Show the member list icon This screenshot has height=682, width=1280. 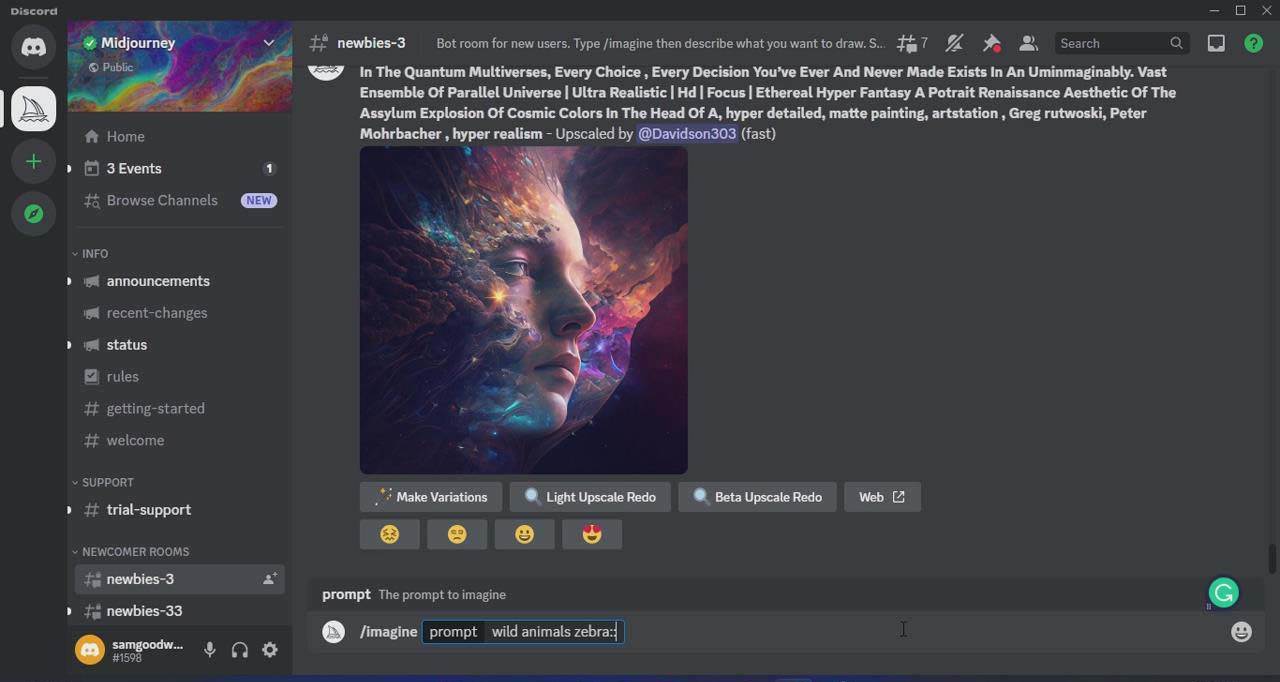[x=1028, y=43]
